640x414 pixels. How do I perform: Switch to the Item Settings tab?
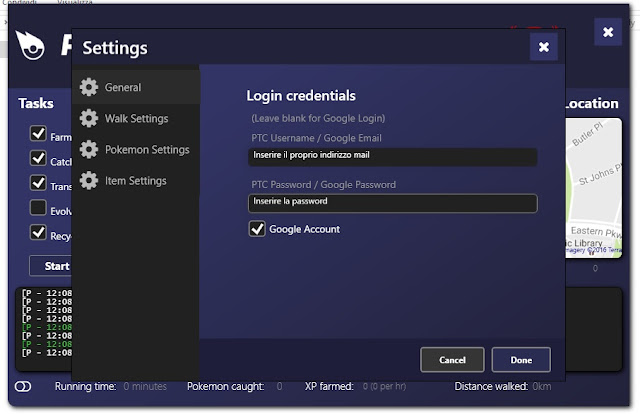tap(136, 180)
